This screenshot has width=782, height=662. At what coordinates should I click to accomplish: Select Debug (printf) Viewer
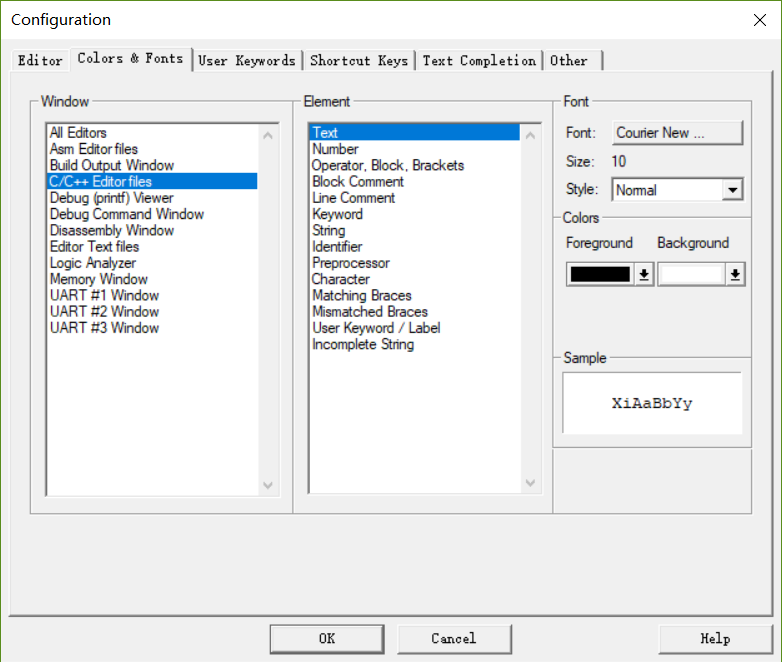point(152,198)
